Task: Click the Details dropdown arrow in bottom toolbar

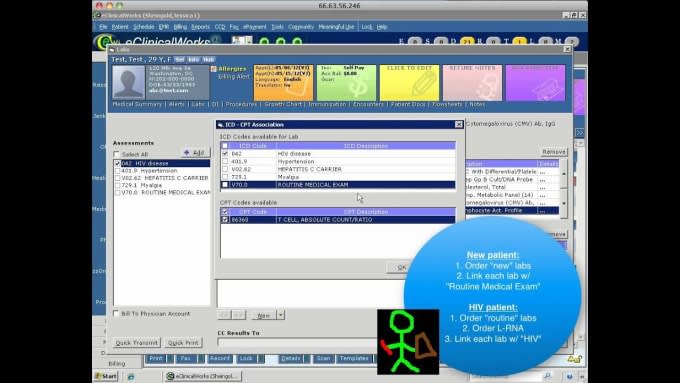Action: 307,359
